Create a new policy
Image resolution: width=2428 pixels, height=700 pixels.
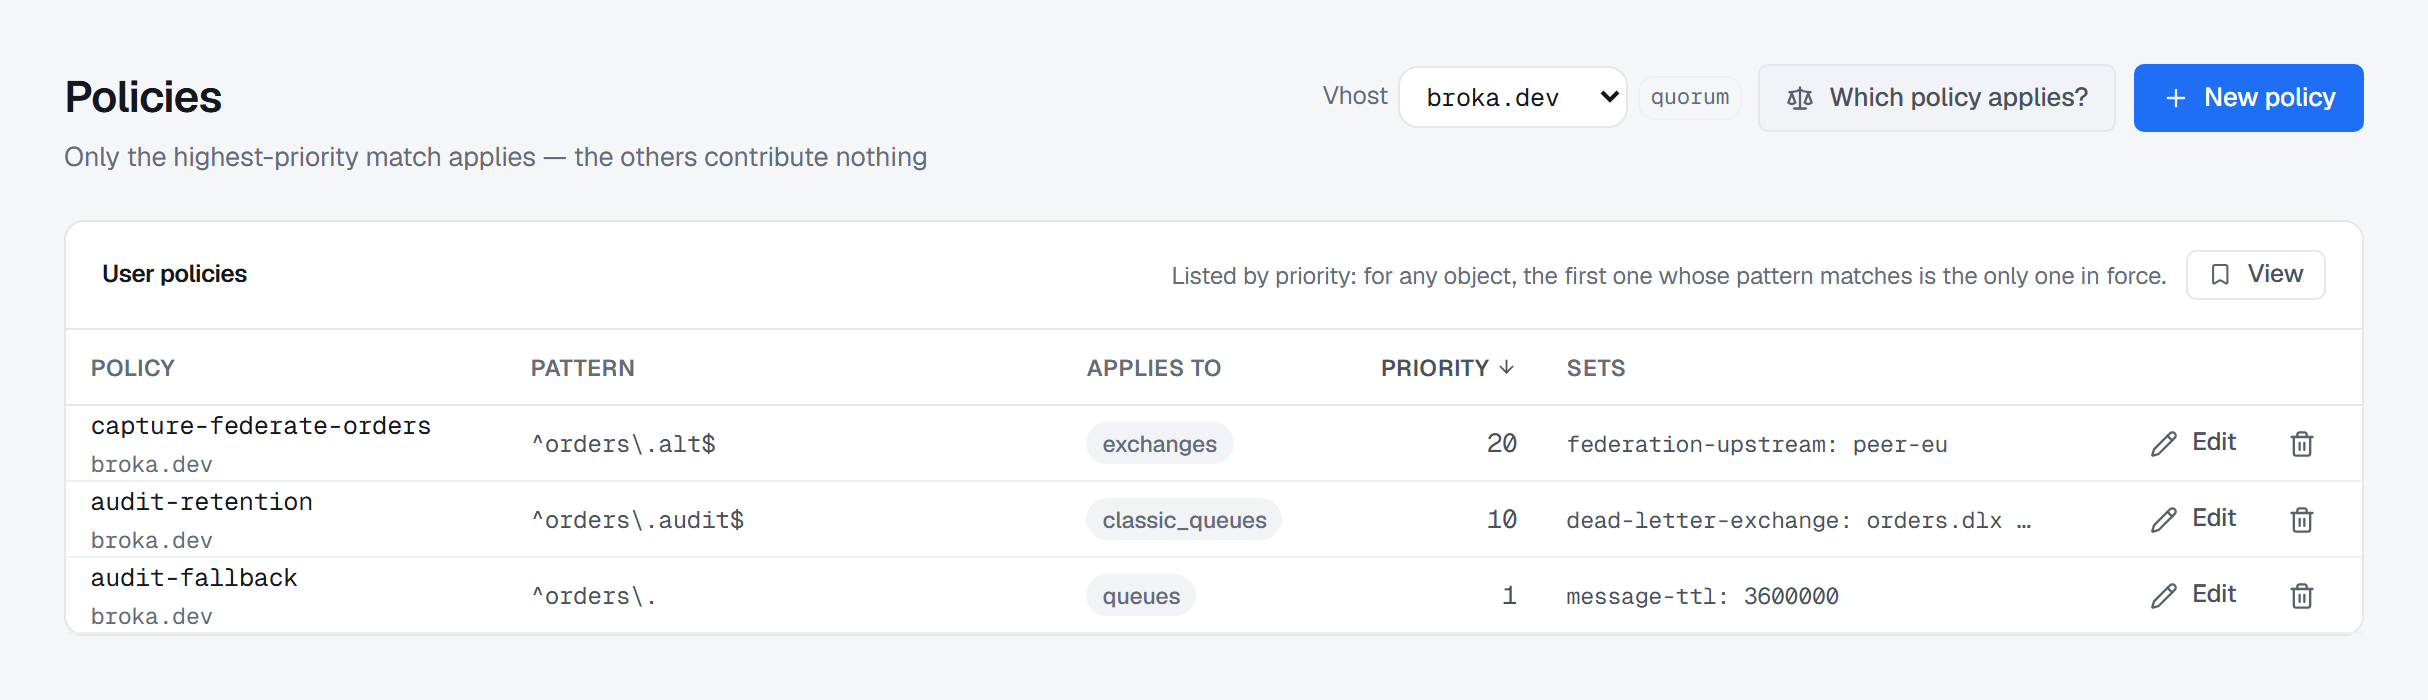(2248, 98)
